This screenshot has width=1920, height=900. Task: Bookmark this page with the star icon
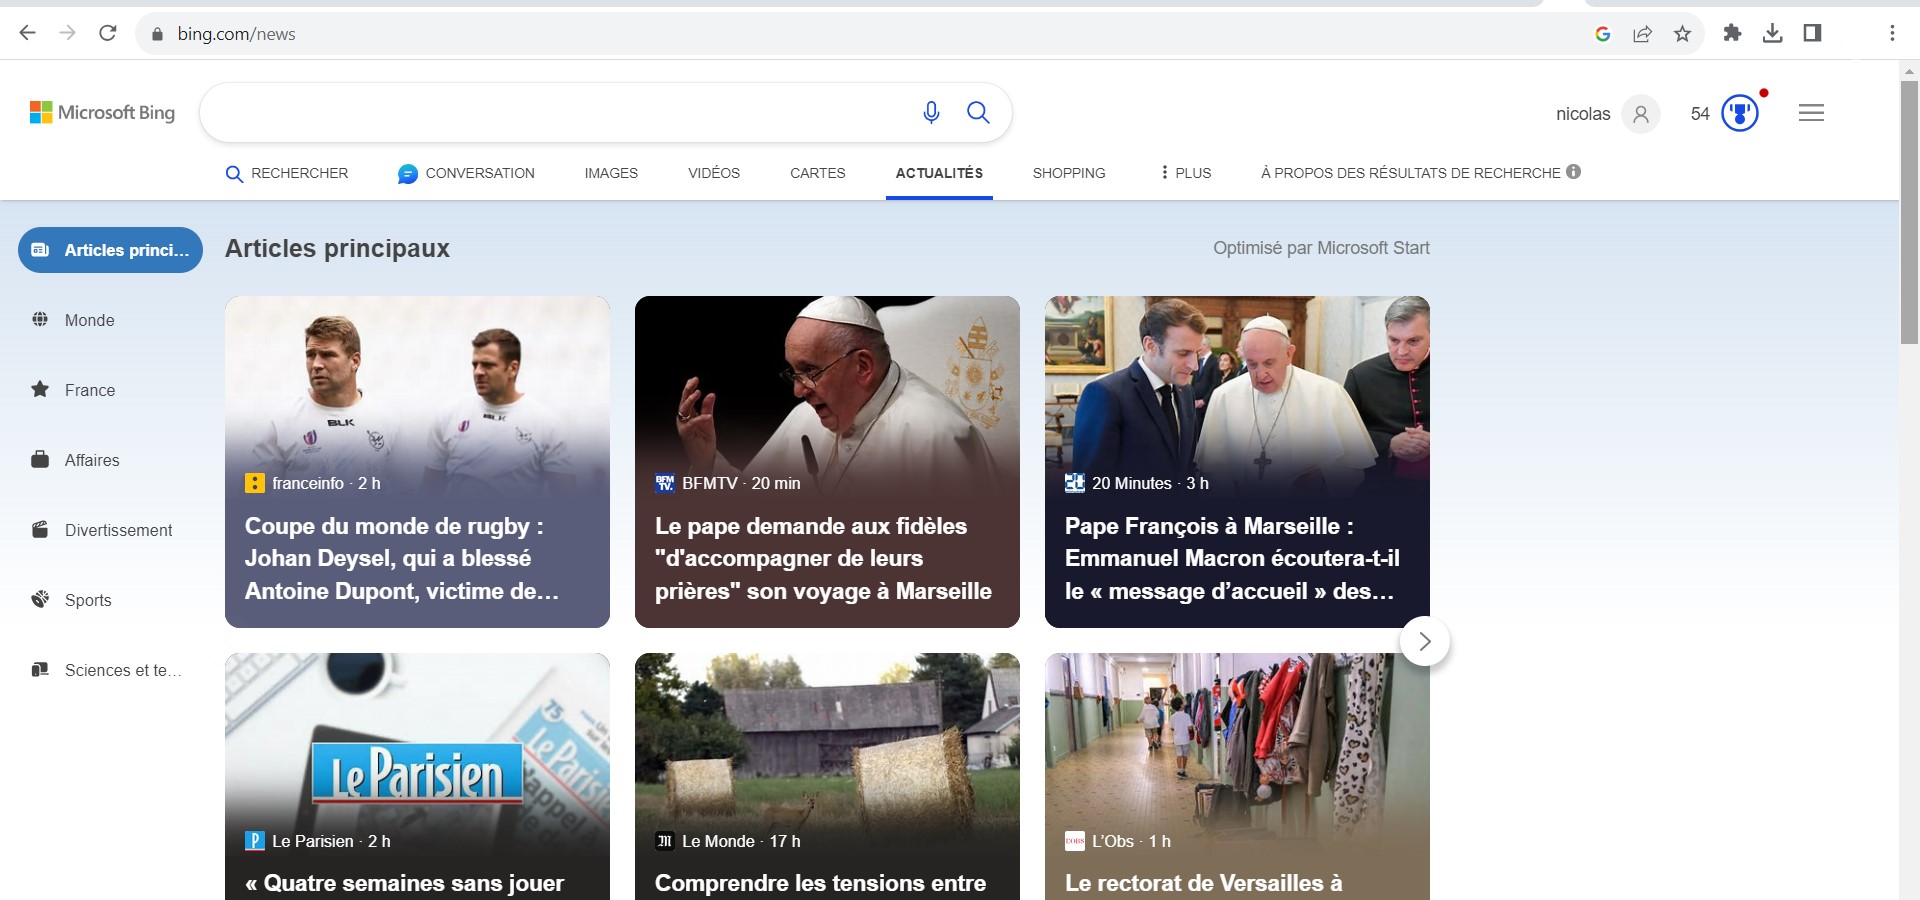point(1683,34)
